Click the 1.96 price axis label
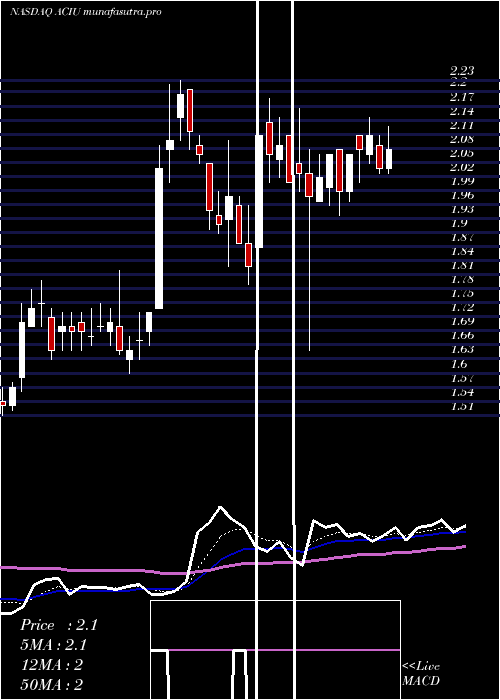The image size is (500, 700). pos(462,195)
